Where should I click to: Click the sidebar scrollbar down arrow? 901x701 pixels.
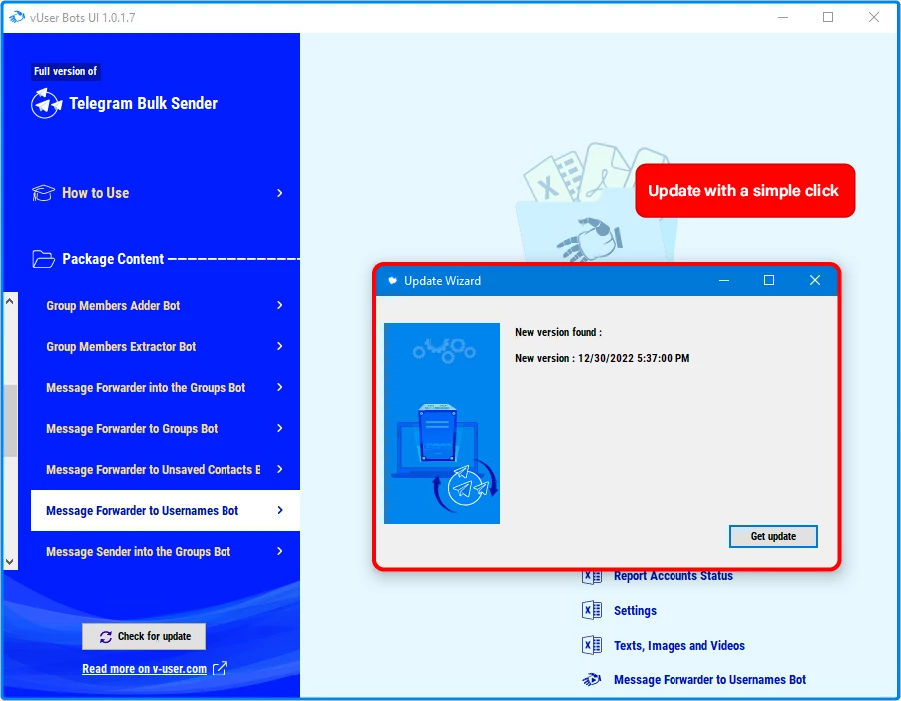(x=10, y=561)
